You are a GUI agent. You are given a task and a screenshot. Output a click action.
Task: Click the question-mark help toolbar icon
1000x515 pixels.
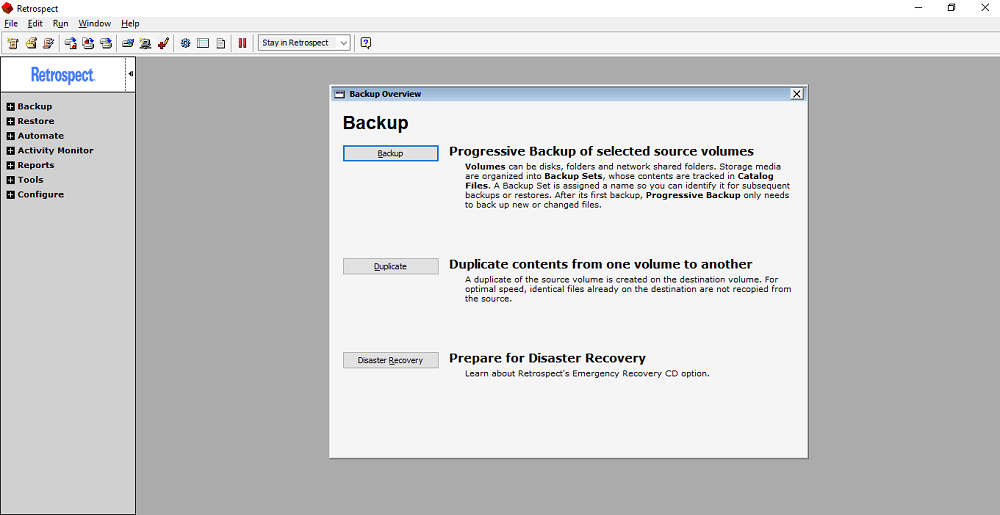tap(365, 43)
